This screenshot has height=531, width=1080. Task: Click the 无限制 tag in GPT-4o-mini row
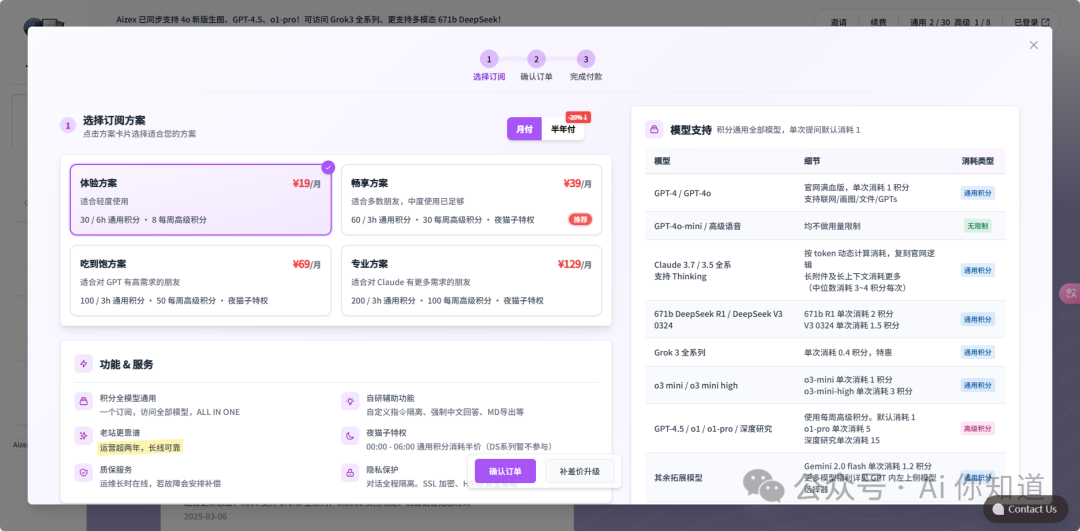coord(977,225)
